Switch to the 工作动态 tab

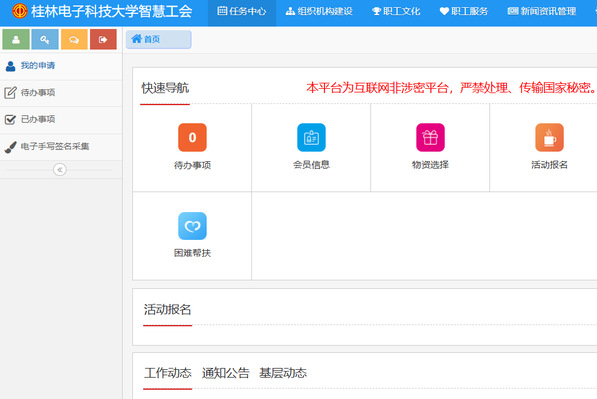pos(168,373)
